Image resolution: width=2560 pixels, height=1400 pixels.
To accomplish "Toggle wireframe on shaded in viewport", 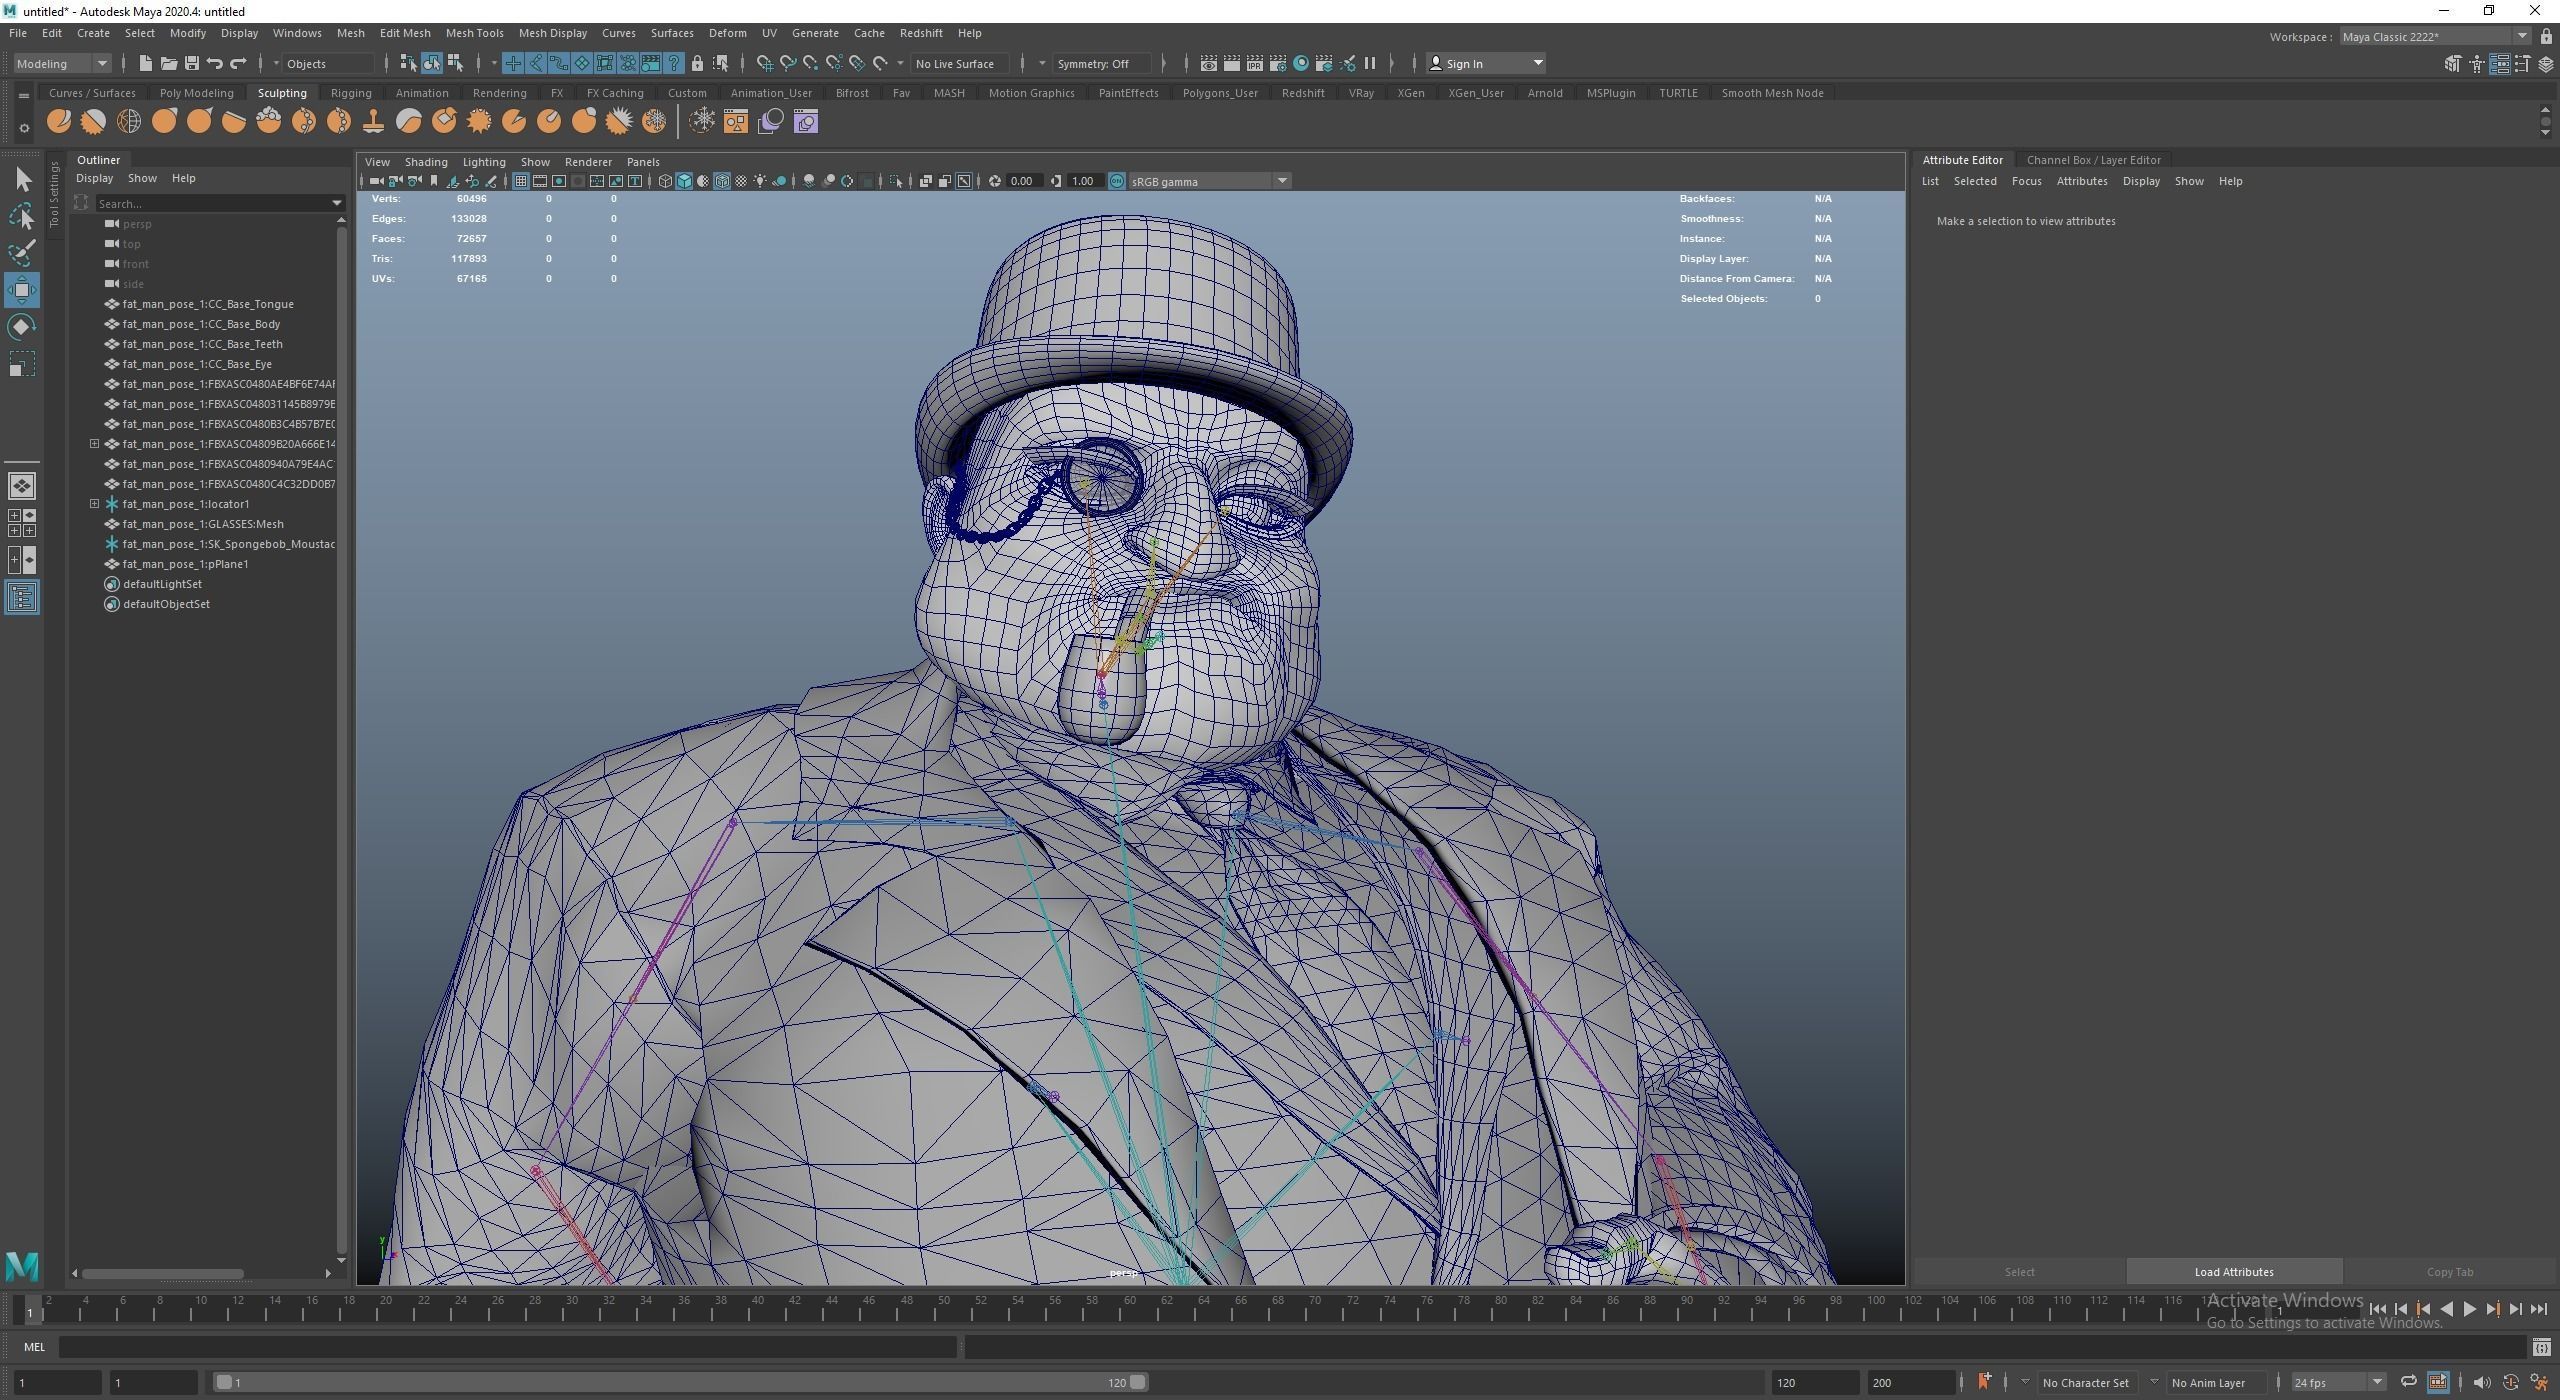I will pyautogui.click(x=722, y=181).
